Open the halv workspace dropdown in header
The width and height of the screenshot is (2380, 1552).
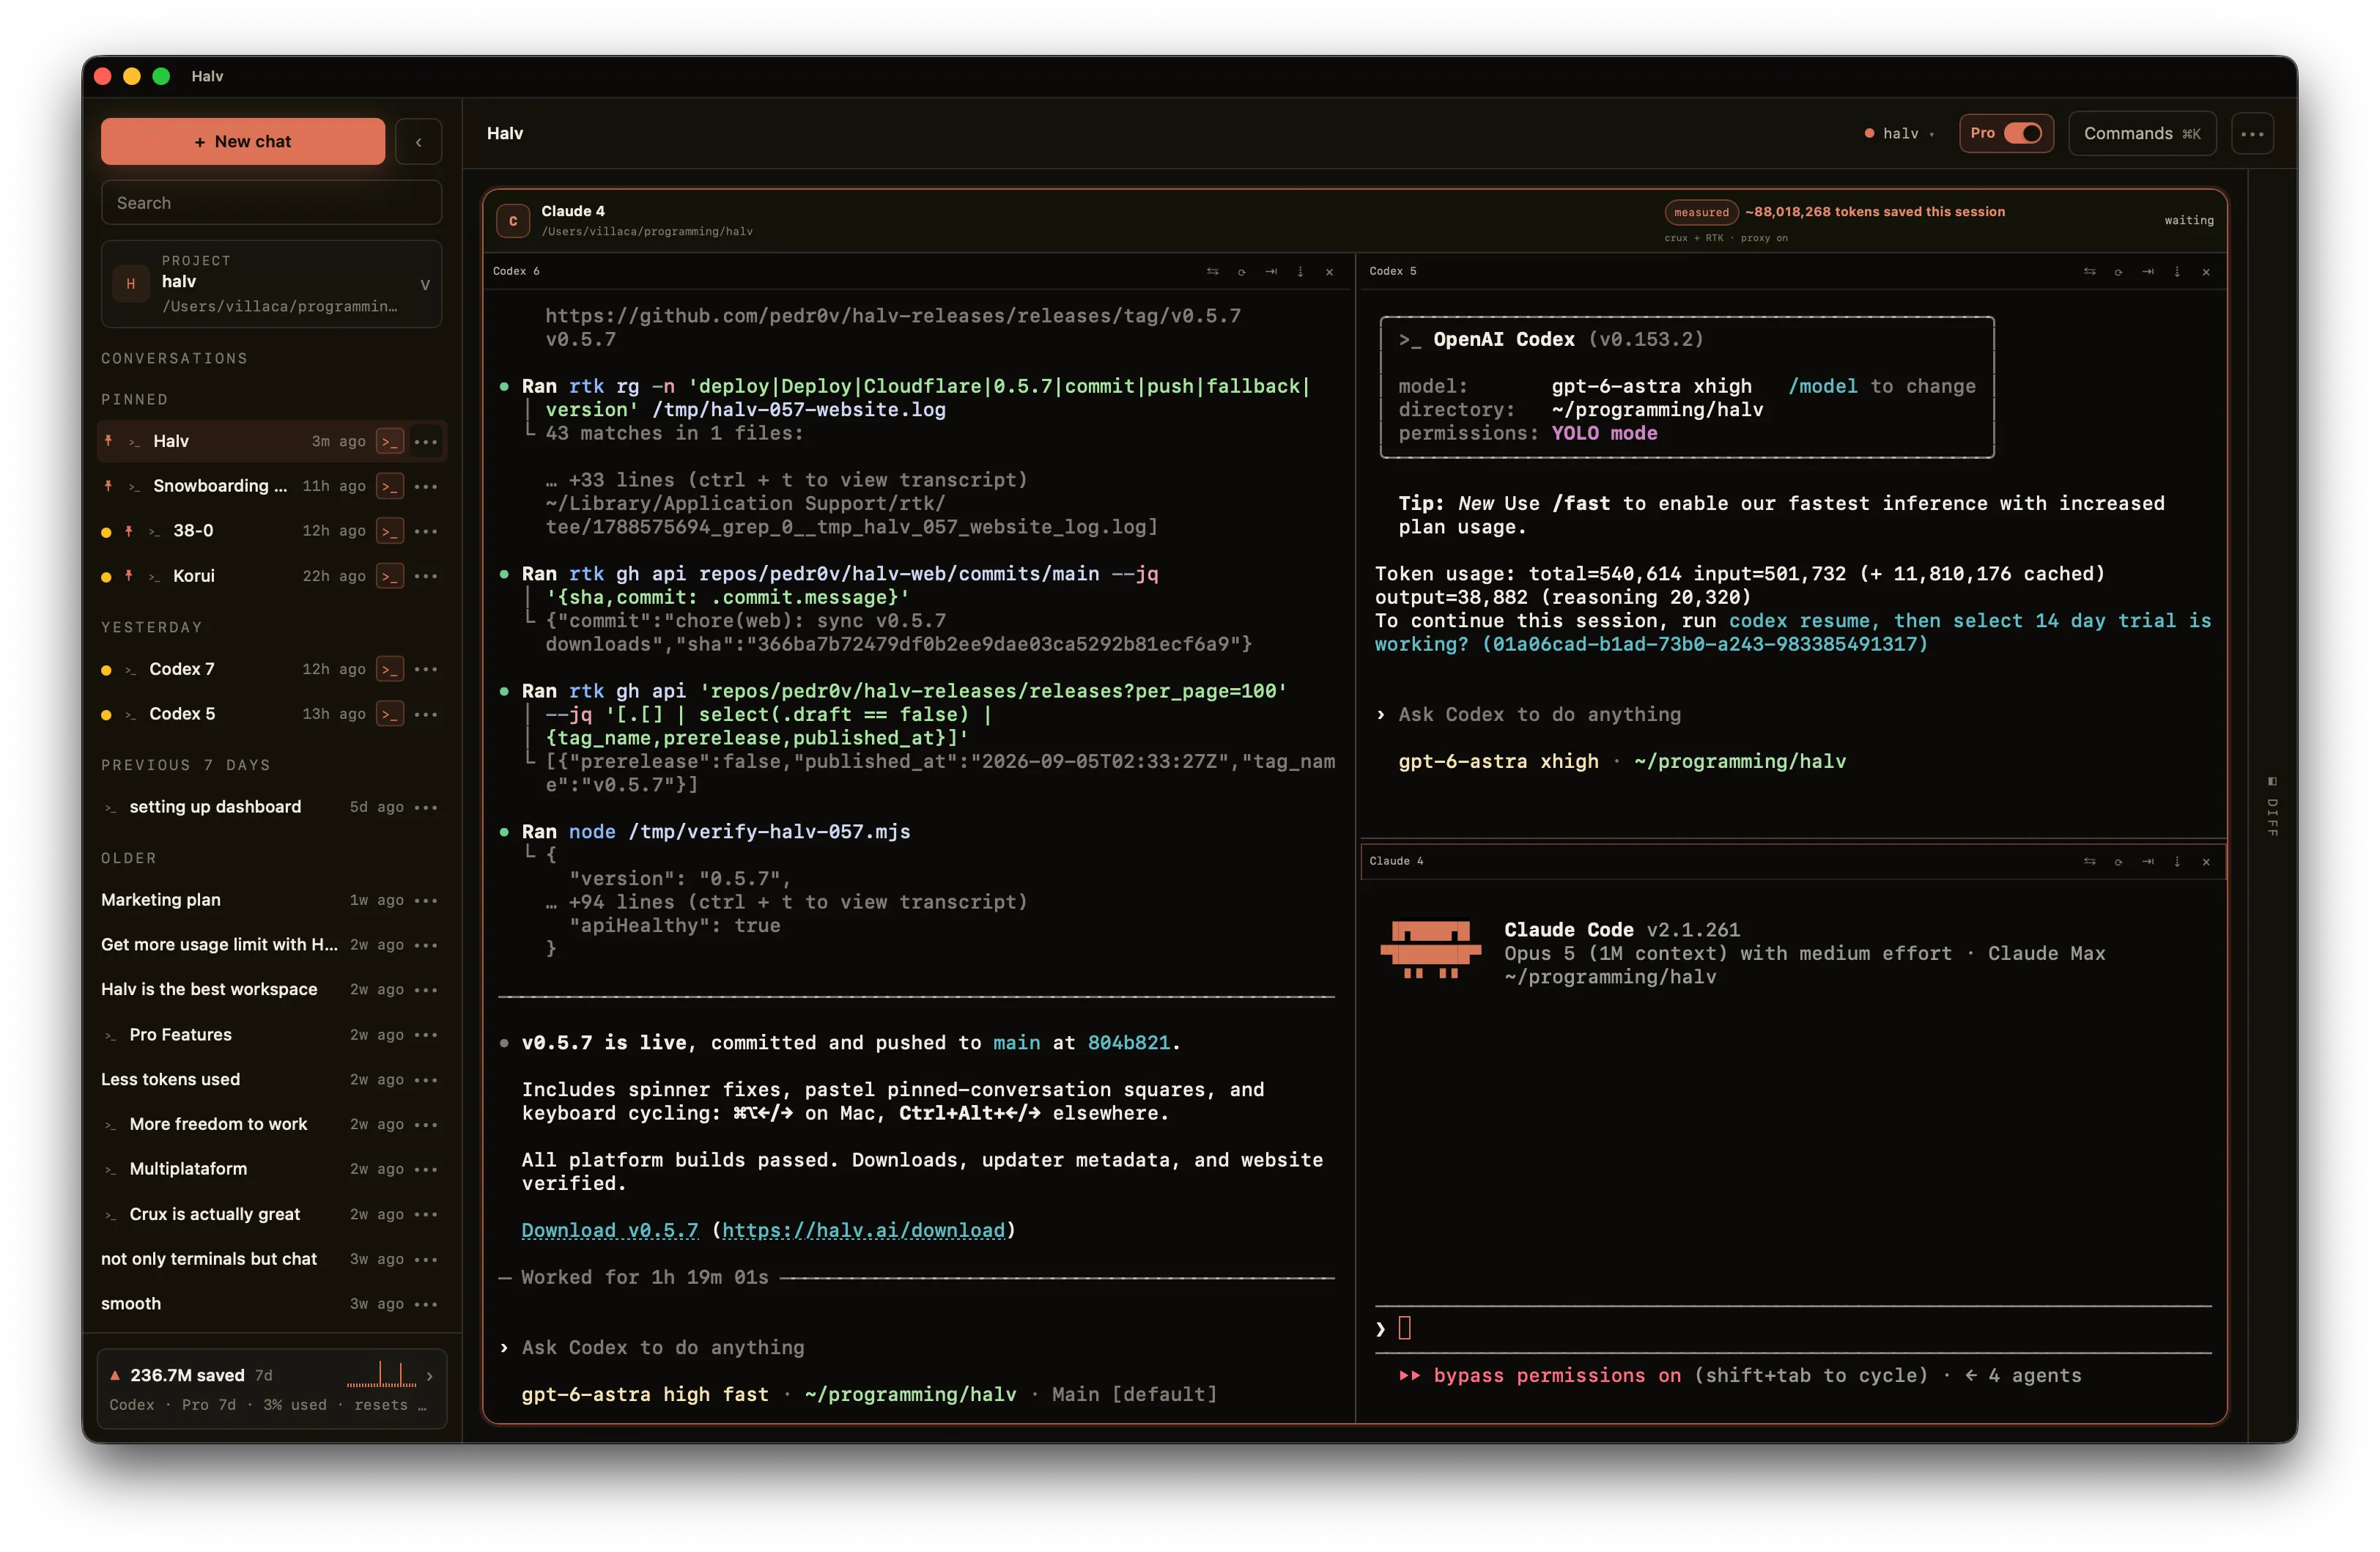1899,133
